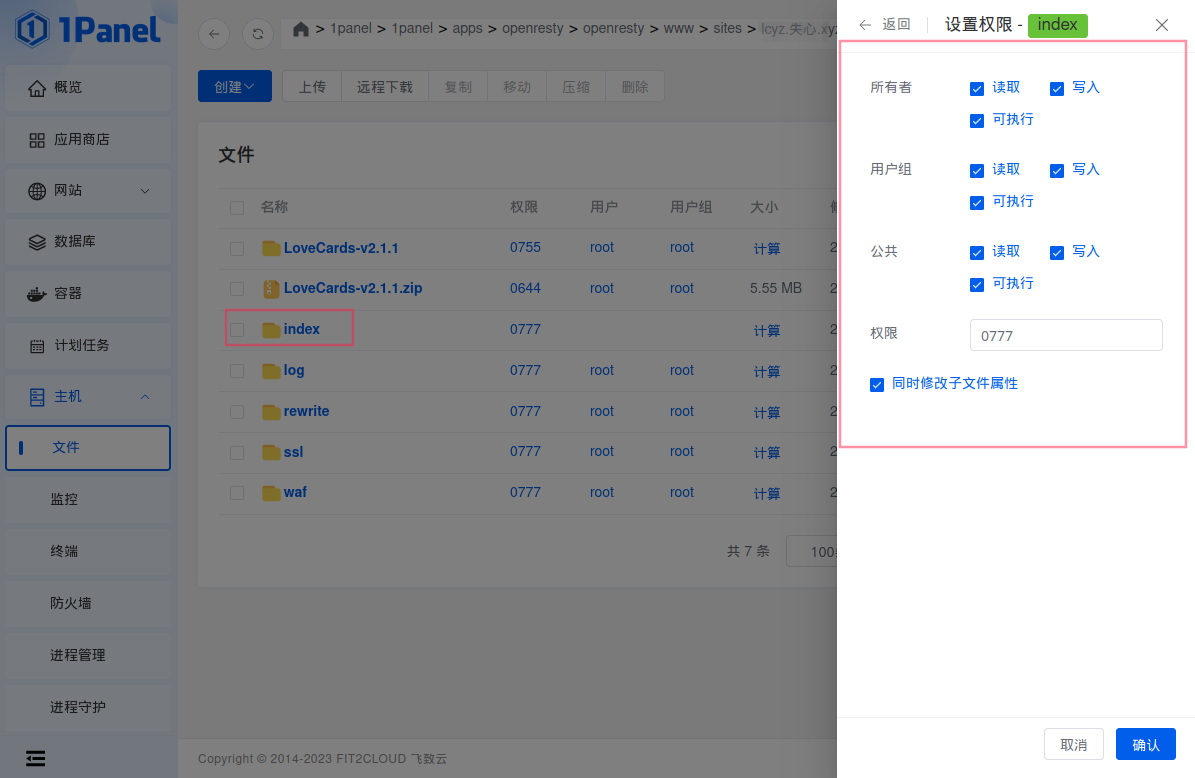The height and width of the screenshot is (778, 1195).
Task: Click the 0755 permission link
Action: click(525, 248)
